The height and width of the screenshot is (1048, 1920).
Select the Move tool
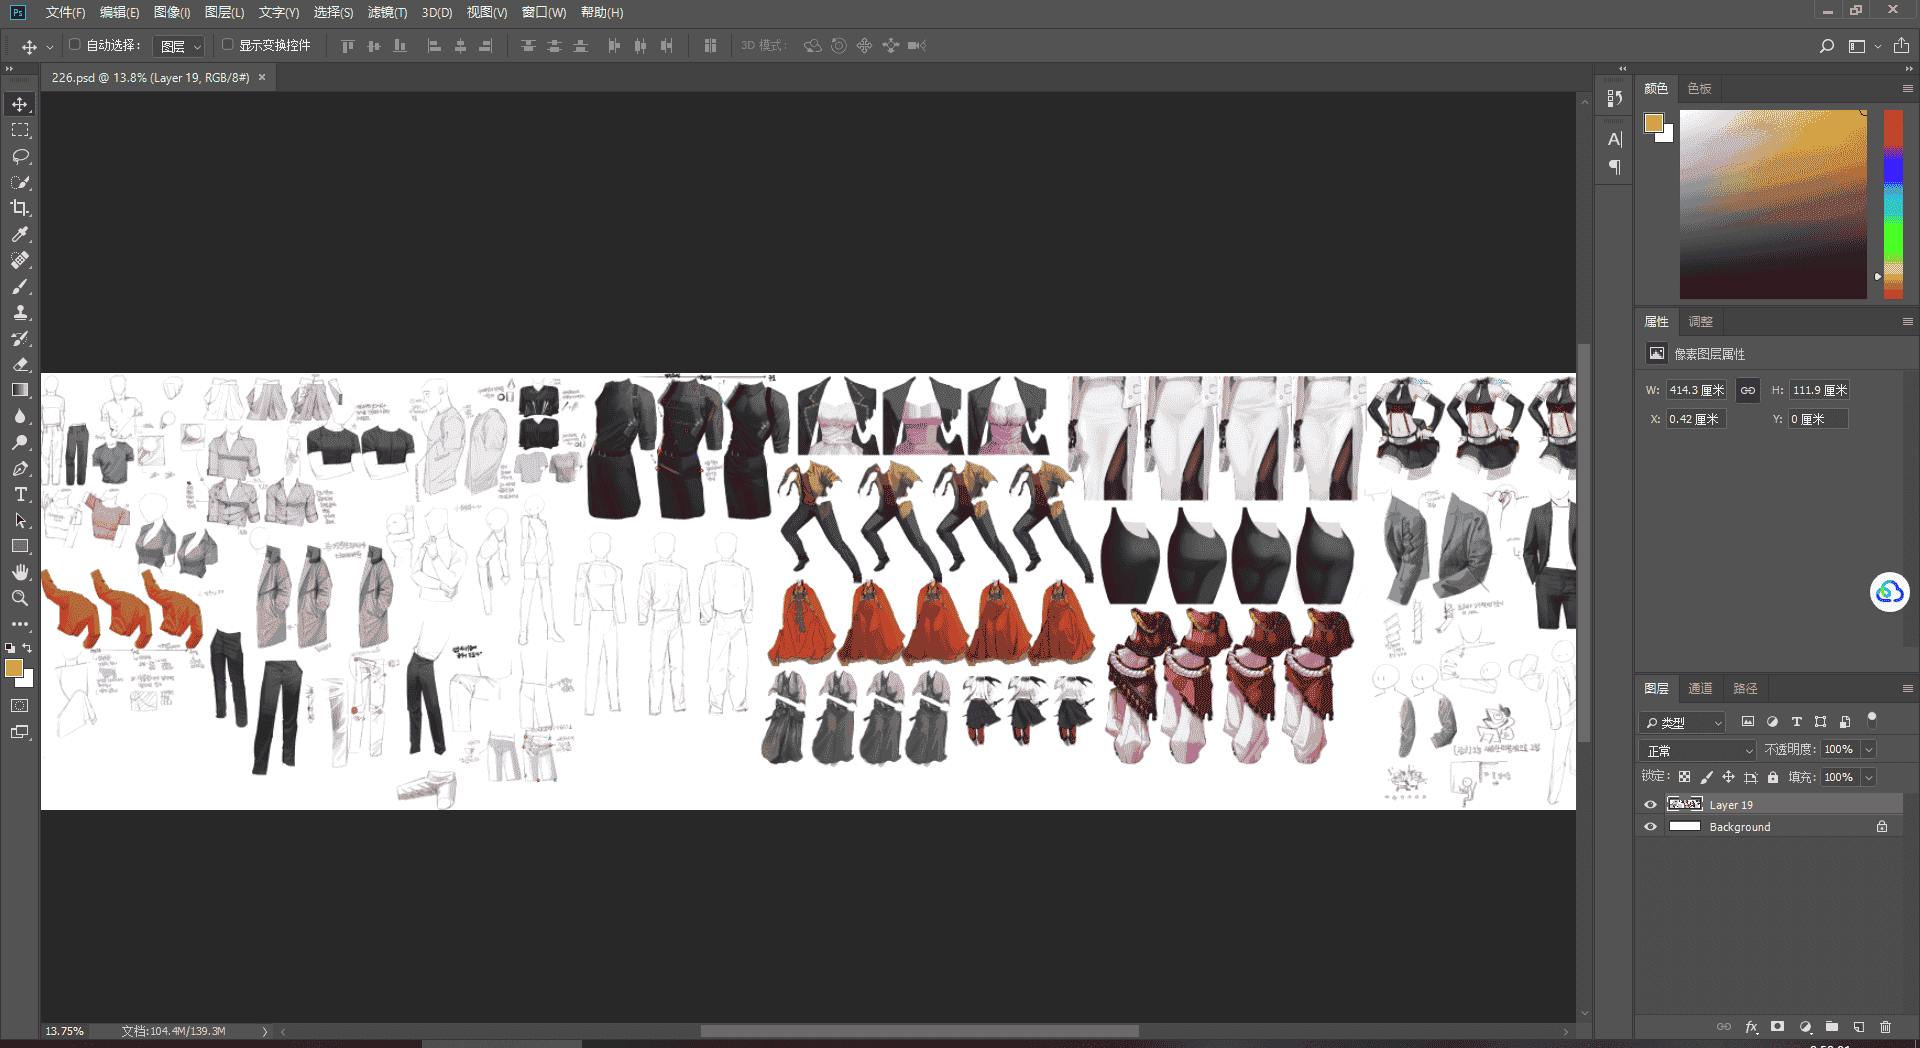(20, 105)
